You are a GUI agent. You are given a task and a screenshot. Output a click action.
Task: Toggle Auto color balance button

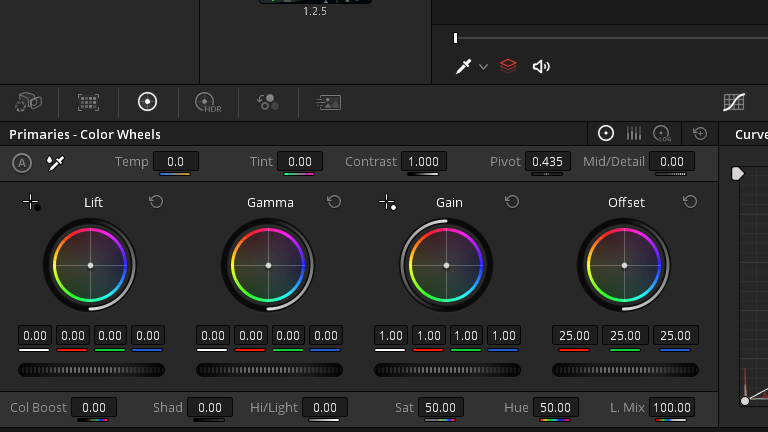pyautogui.click(x=22, y=163)
